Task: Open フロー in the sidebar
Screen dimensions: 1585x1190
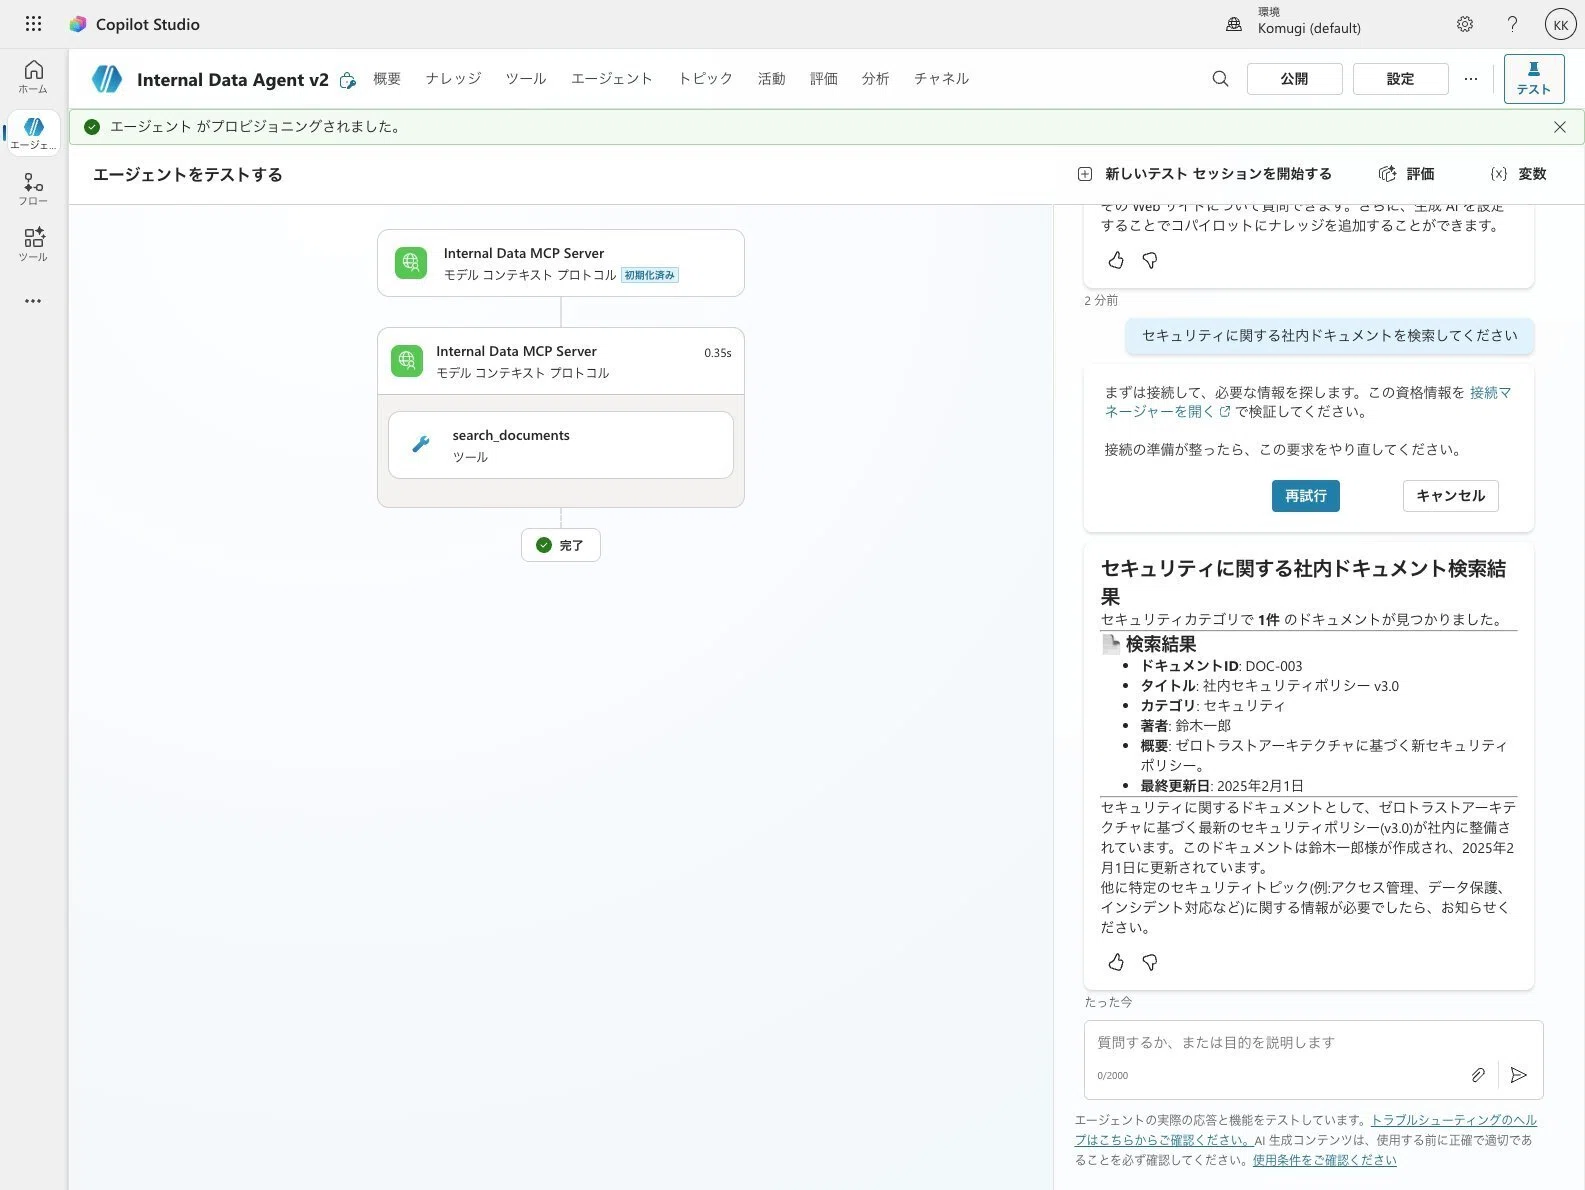Action: [33, 188]
